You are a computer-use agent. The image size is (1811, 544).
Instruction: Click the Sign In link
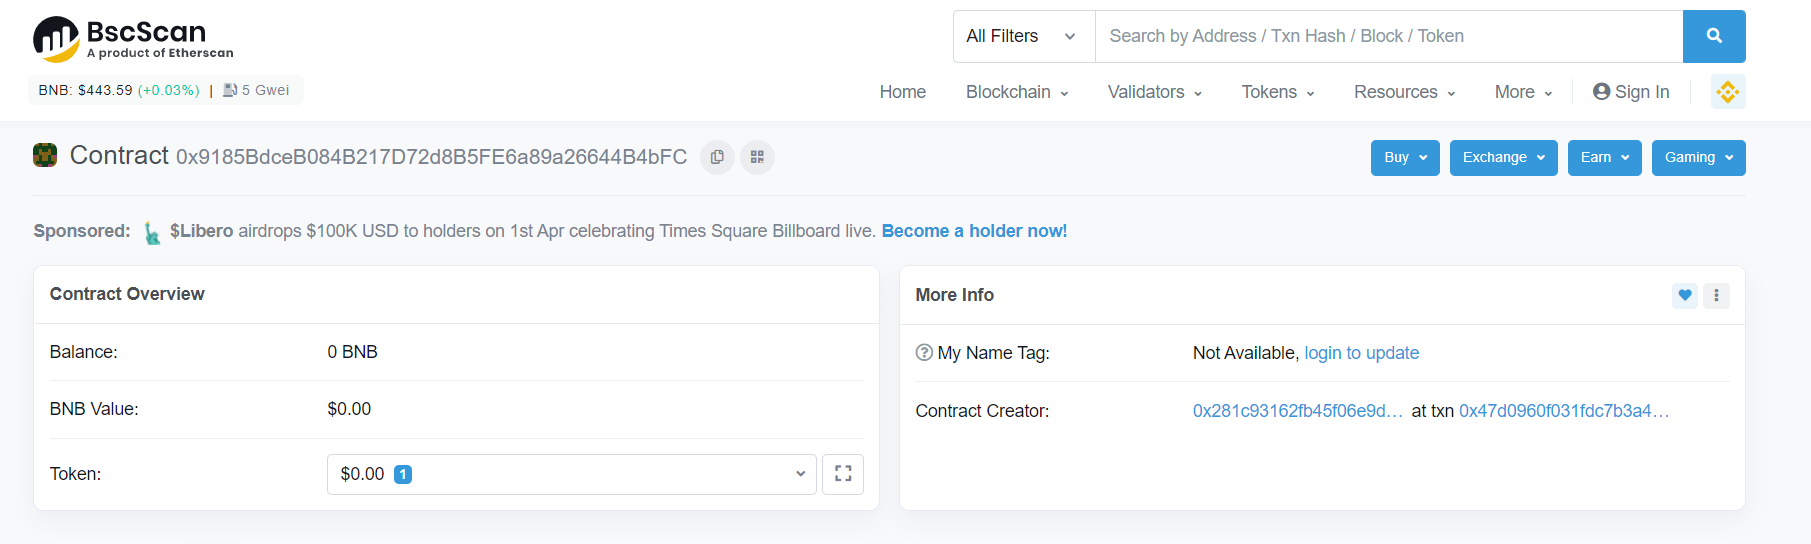pos(1630,92)
